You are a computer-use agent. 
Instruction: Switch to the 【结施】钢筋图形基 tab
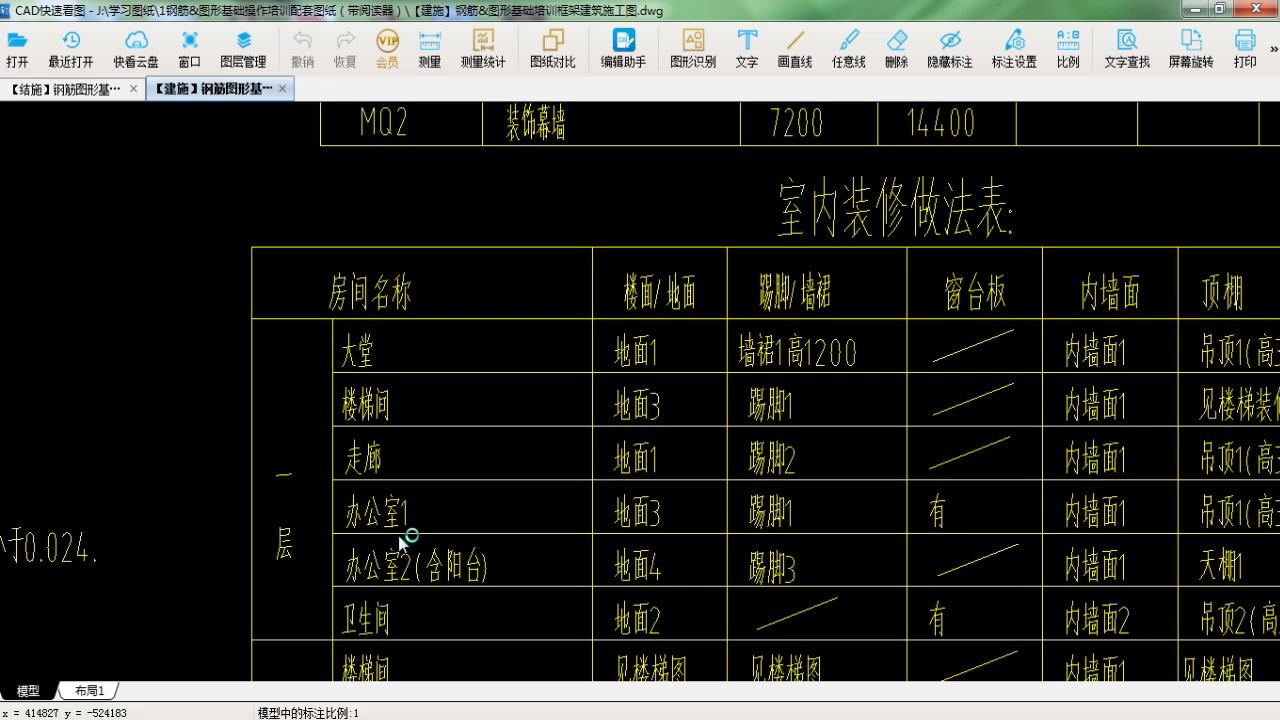coord(65,89)
